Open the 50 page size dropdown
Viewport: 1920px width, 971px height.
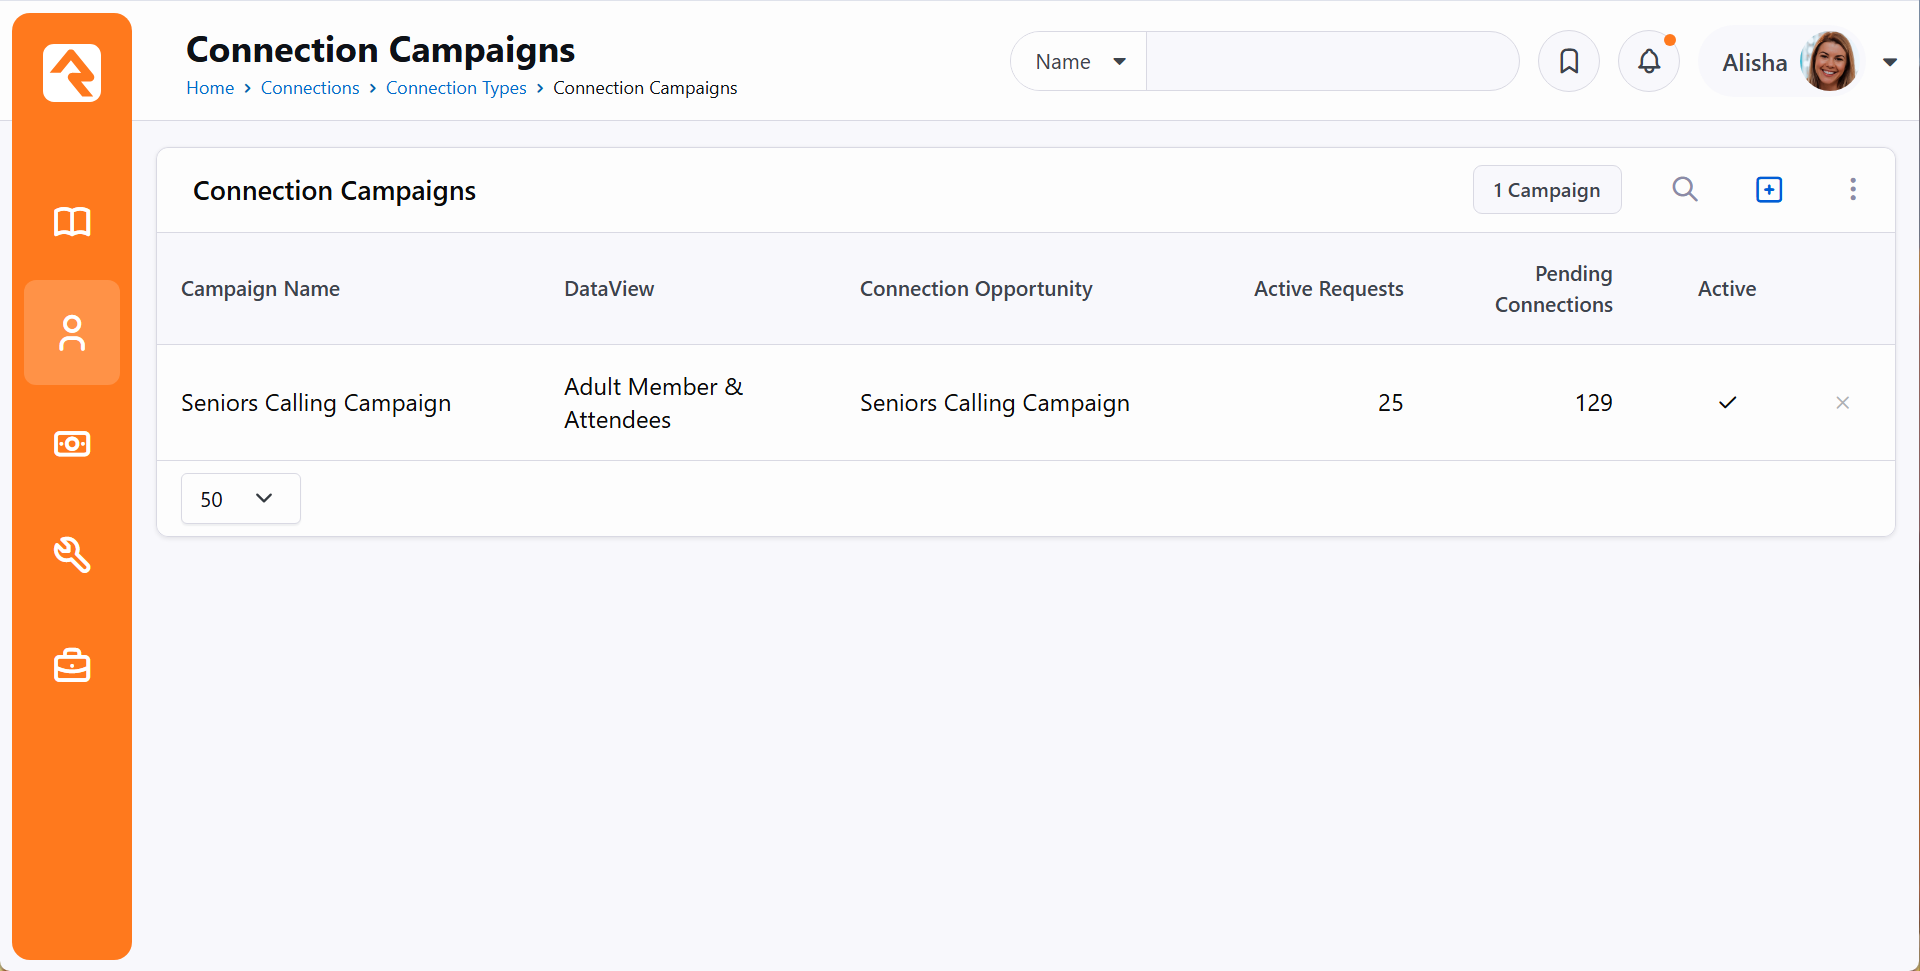tap(240, 499)
